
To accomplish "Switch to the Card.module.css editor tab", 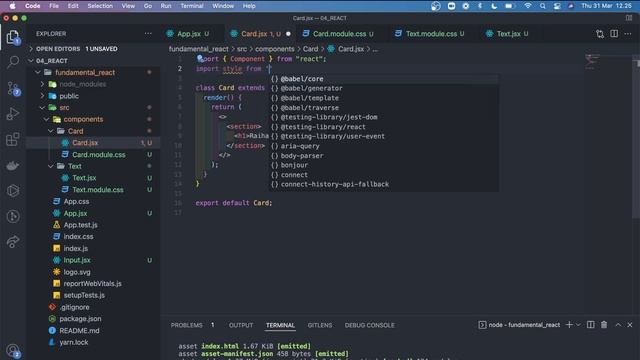I will [x=338, y=34].
